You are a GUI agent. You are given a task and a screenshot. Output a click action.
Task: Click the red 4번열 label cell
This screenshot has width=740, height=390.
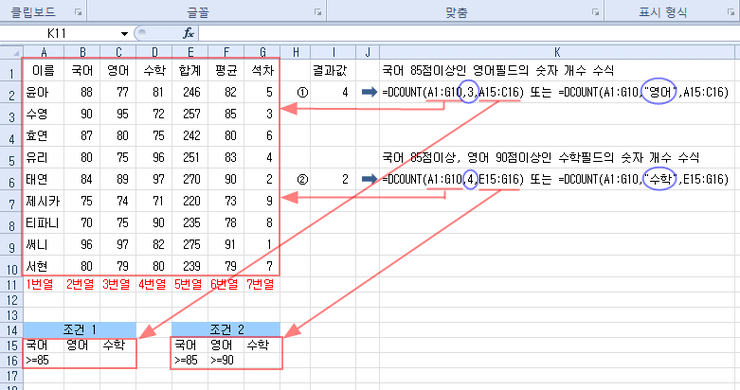(154, 284)
